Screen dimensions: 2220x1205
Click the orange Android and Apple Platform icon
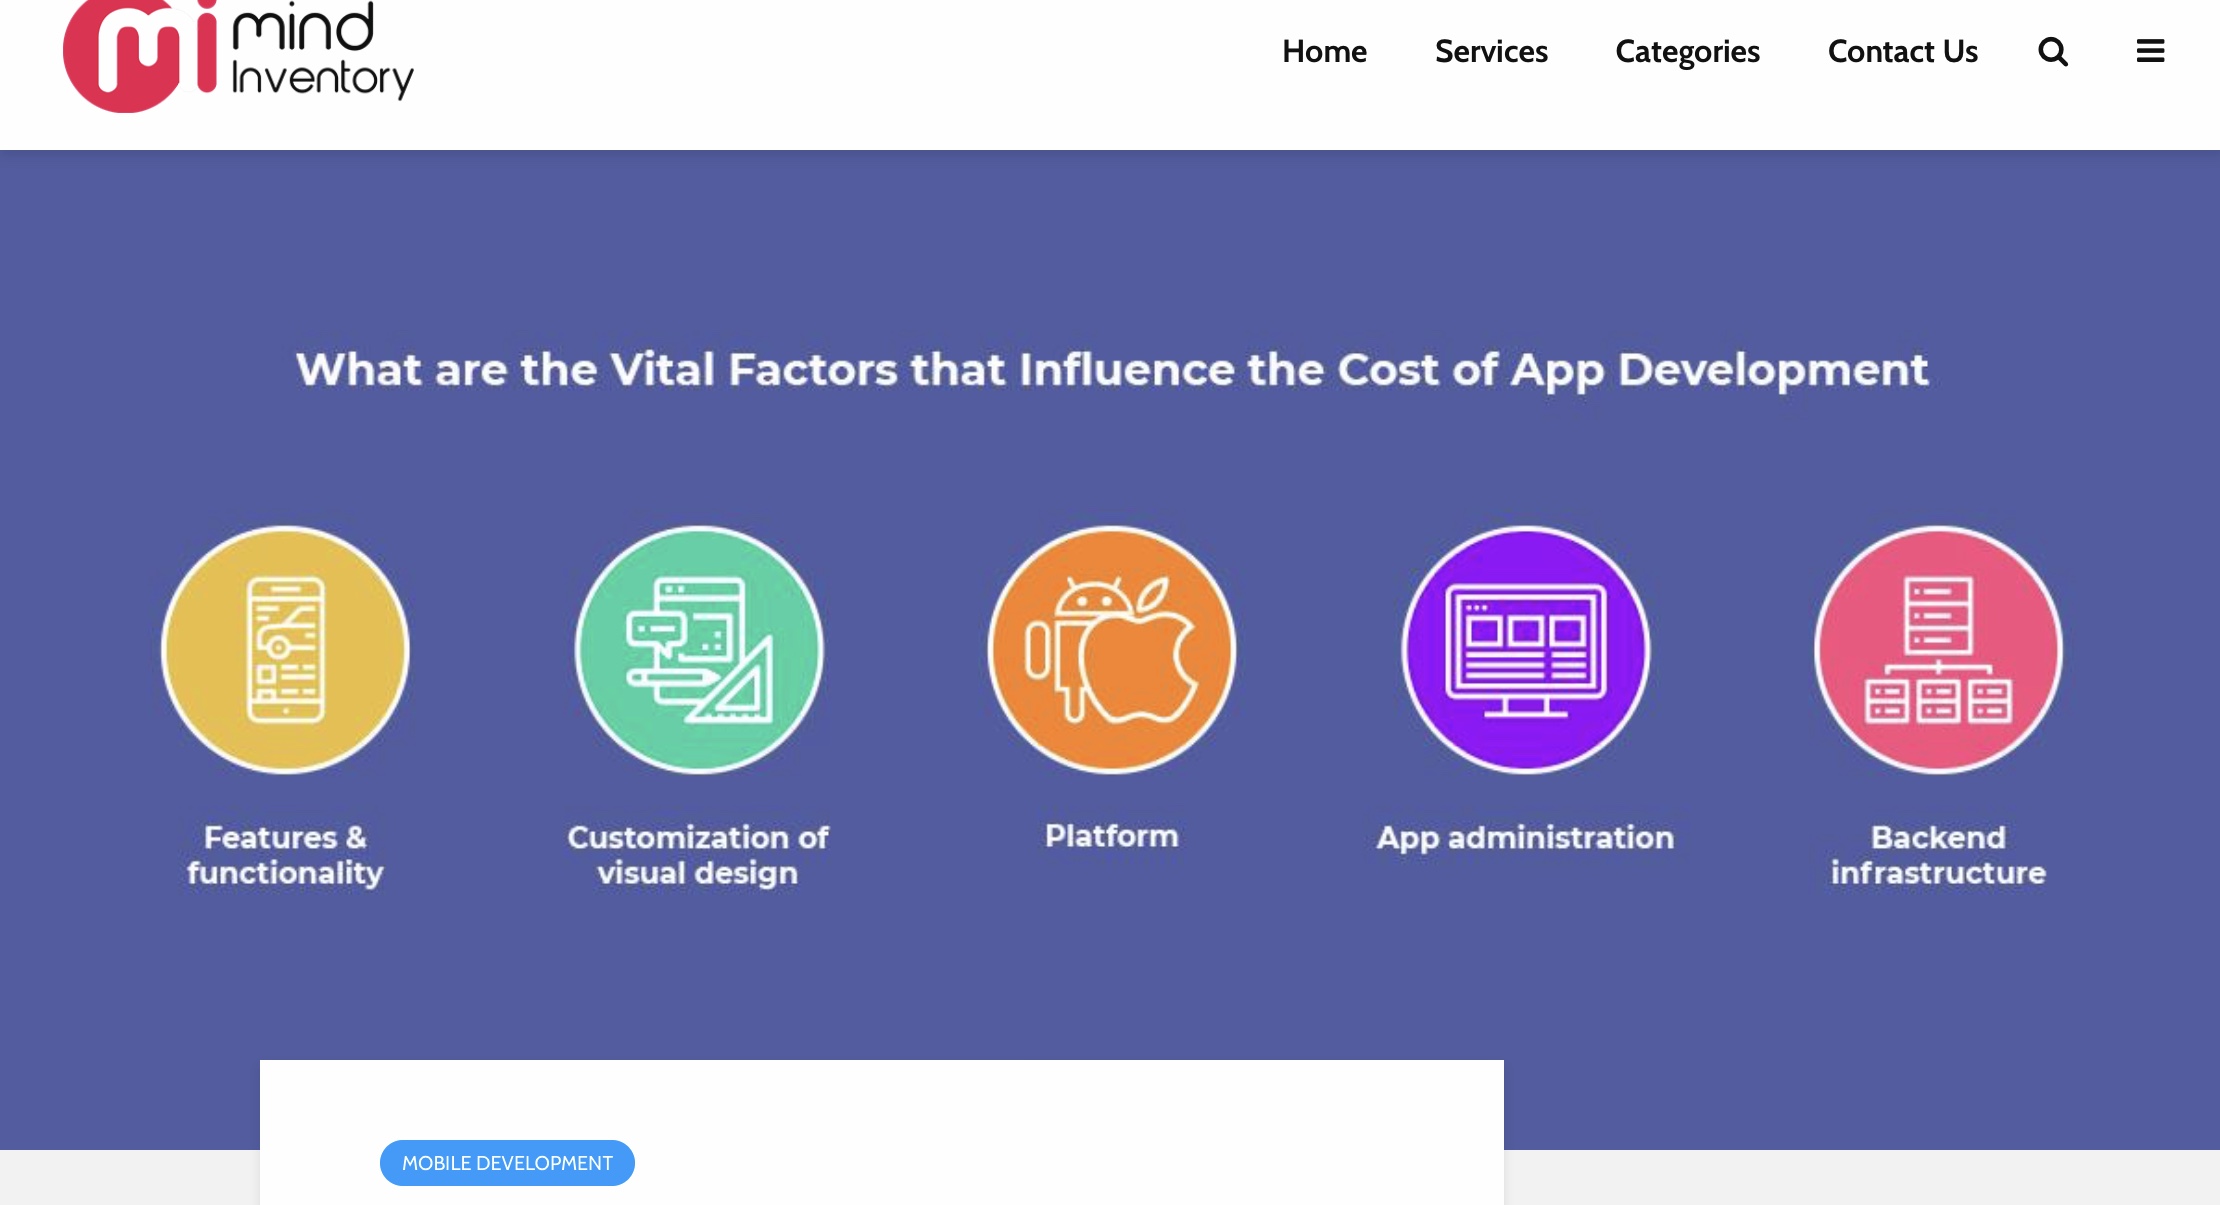(1112, 650)
